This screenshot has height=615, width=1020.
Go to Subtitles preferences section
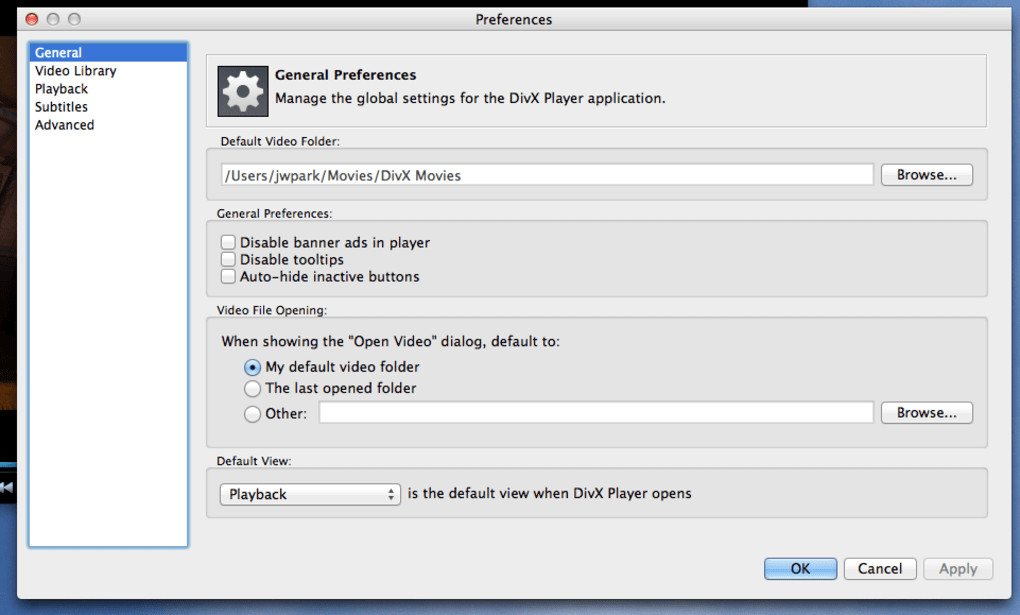pyautogui.click(x=62, y=107)
